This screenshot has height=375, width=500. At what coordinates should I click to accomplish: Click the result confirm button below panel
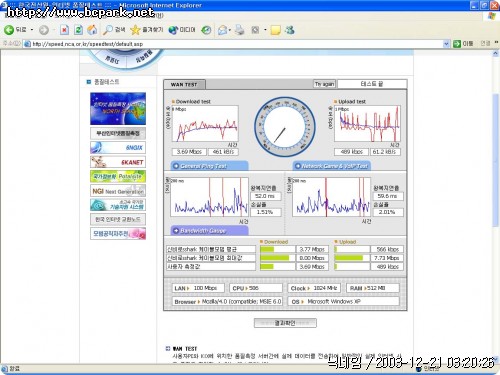pyautogui.click(x=285, y=323)
